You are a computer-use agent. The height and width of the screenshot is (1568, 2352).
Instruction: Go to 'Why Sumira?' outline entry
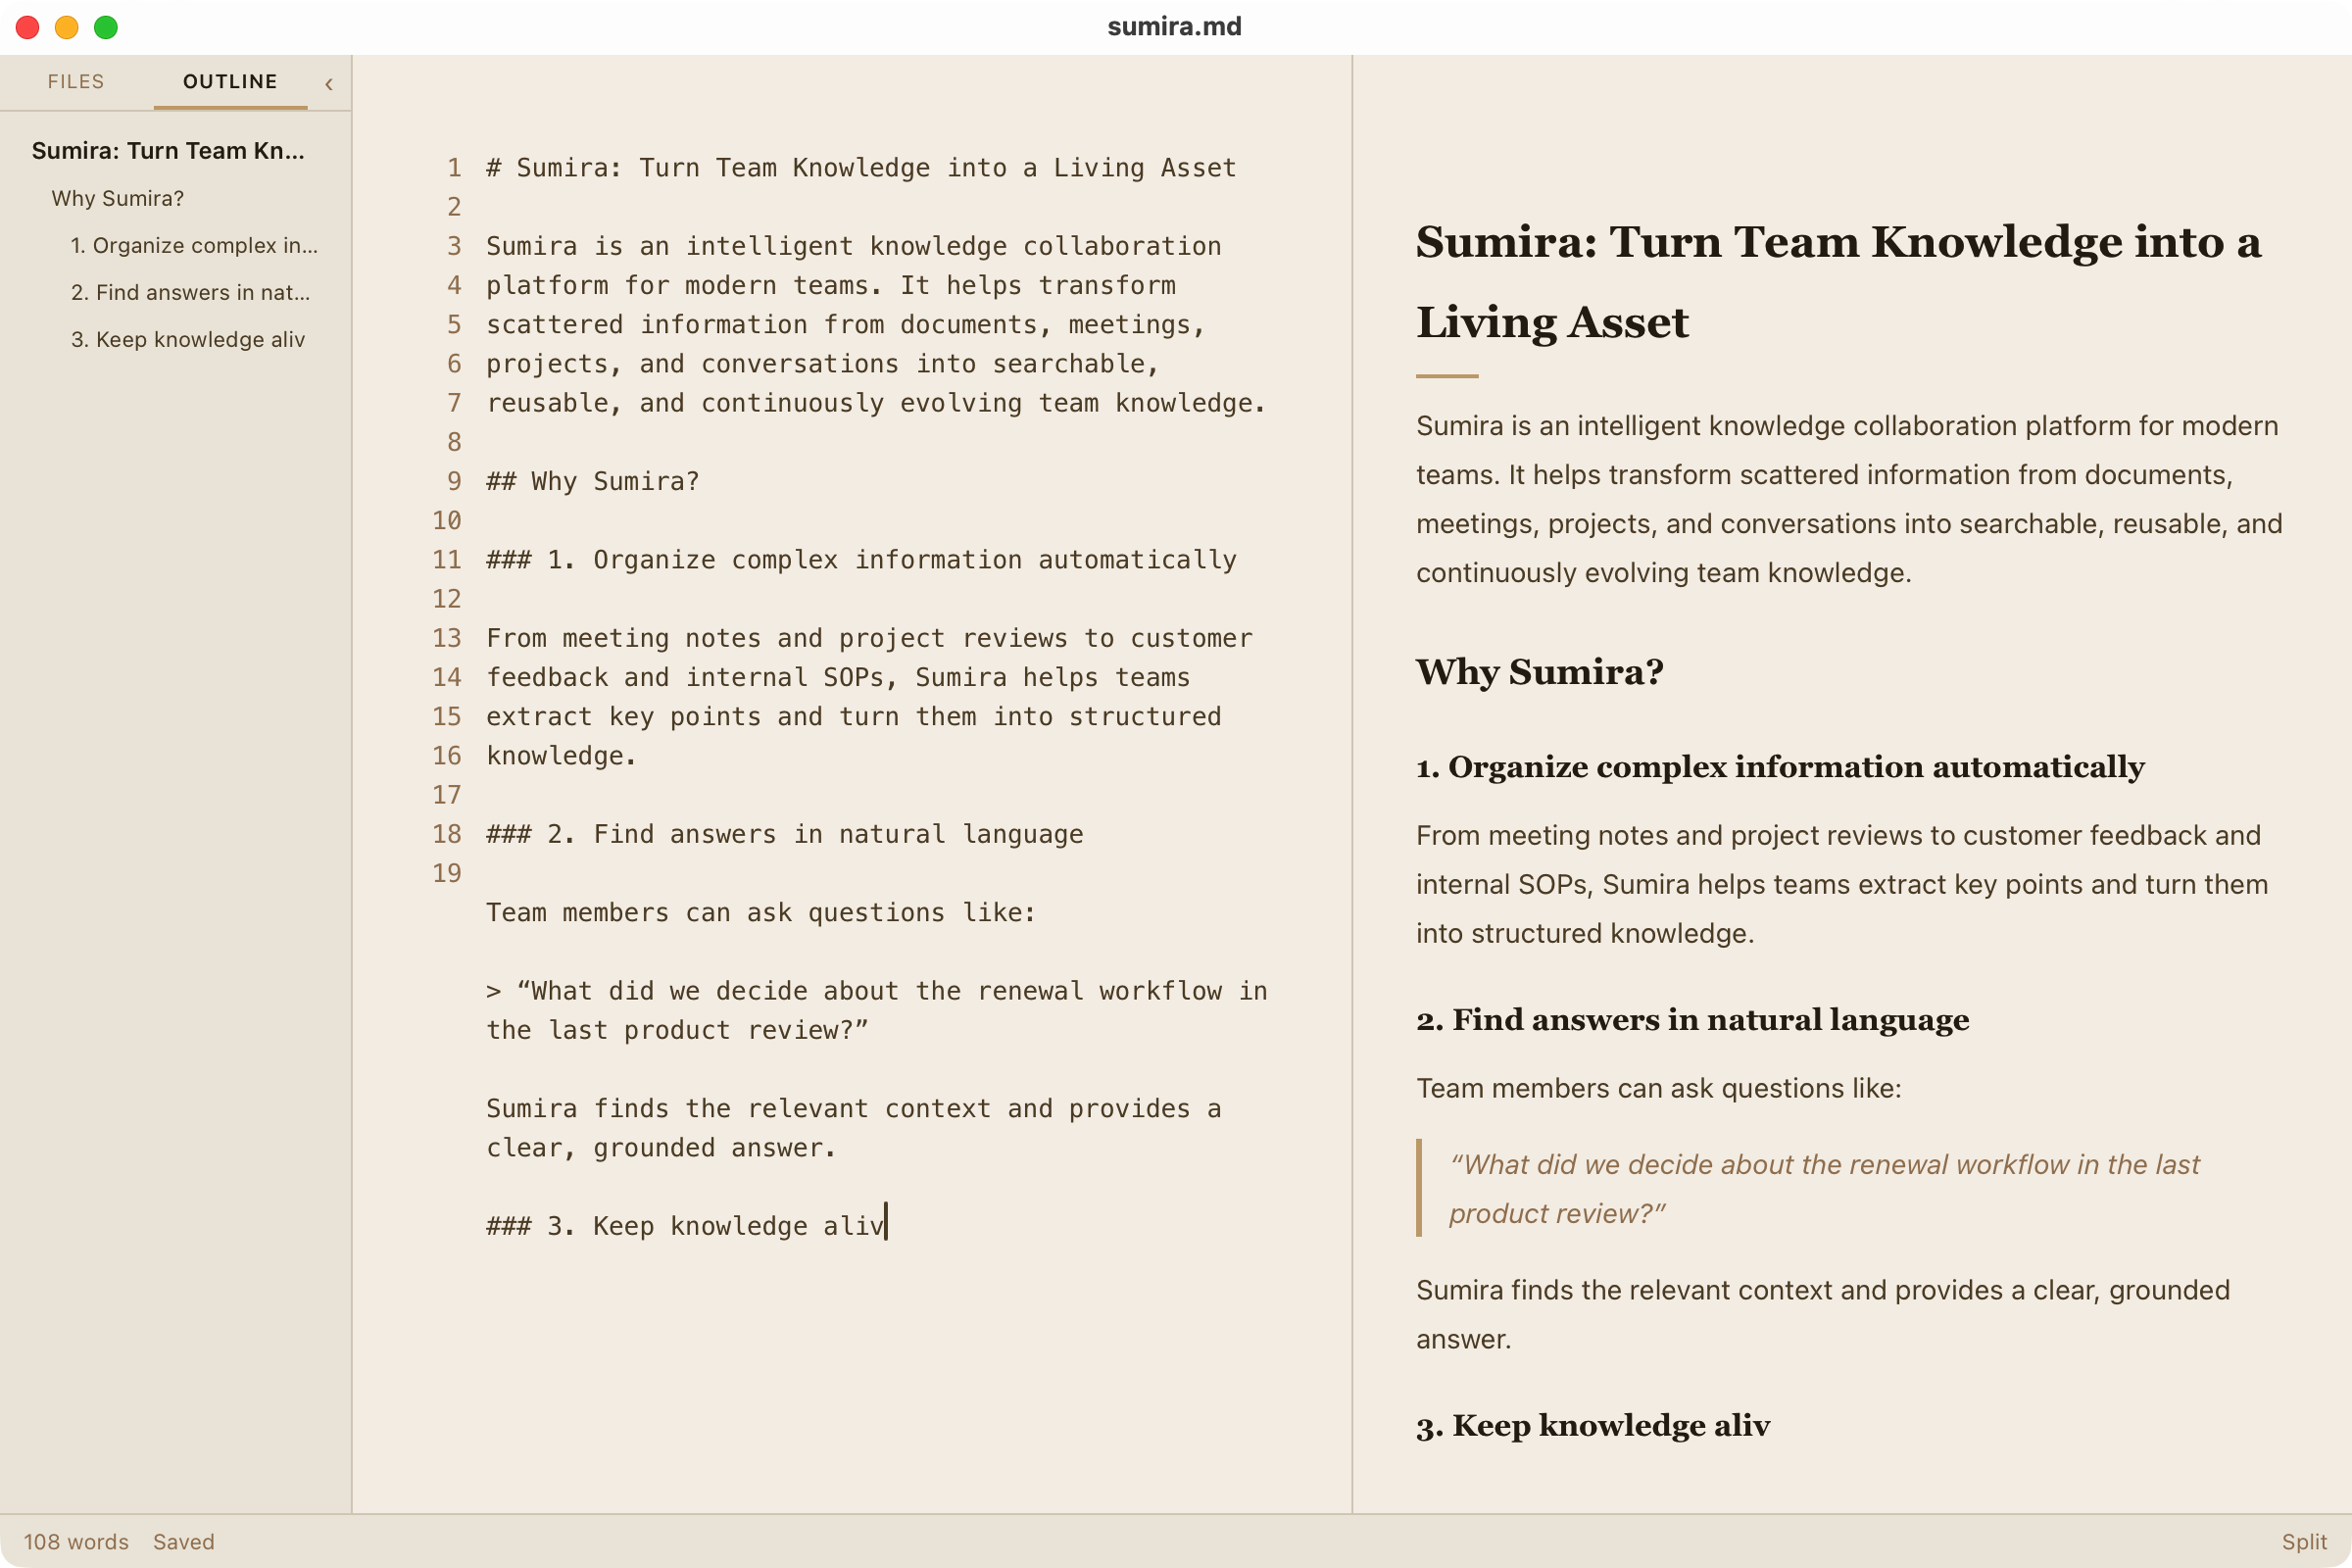tap(118, 198)
